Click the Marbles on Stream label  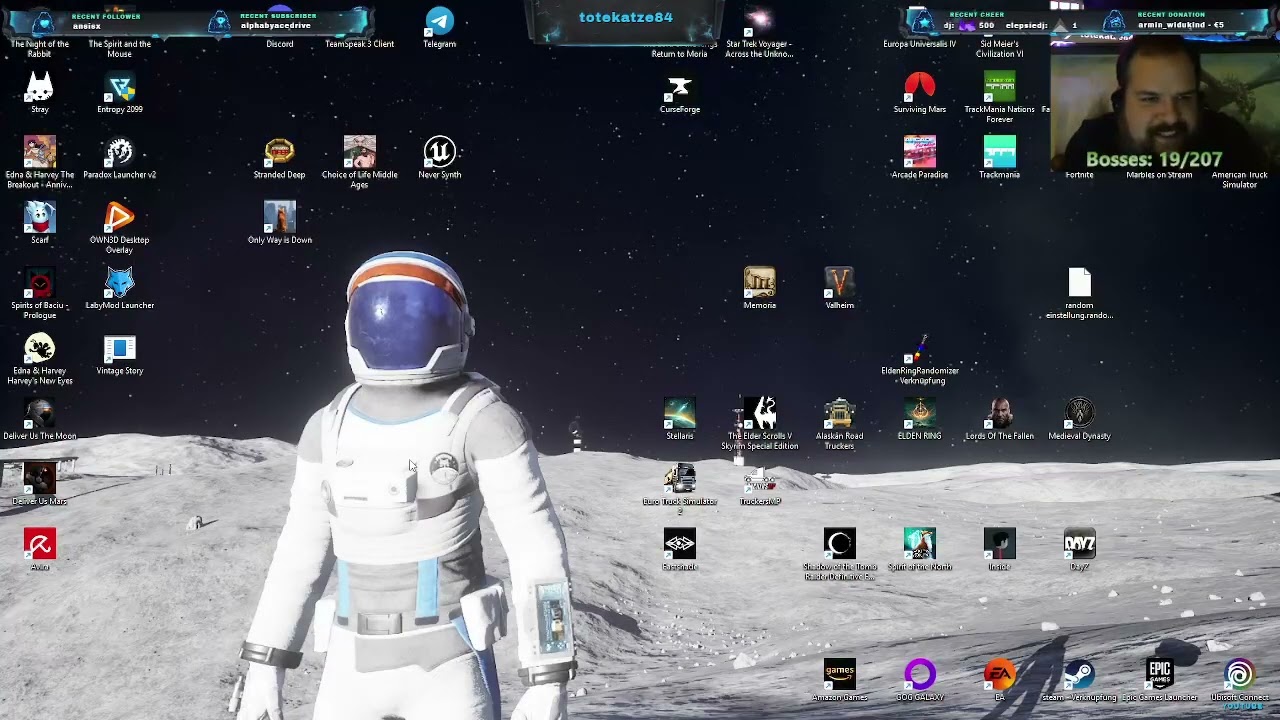pyautogui.click(x=1160, y=175)
